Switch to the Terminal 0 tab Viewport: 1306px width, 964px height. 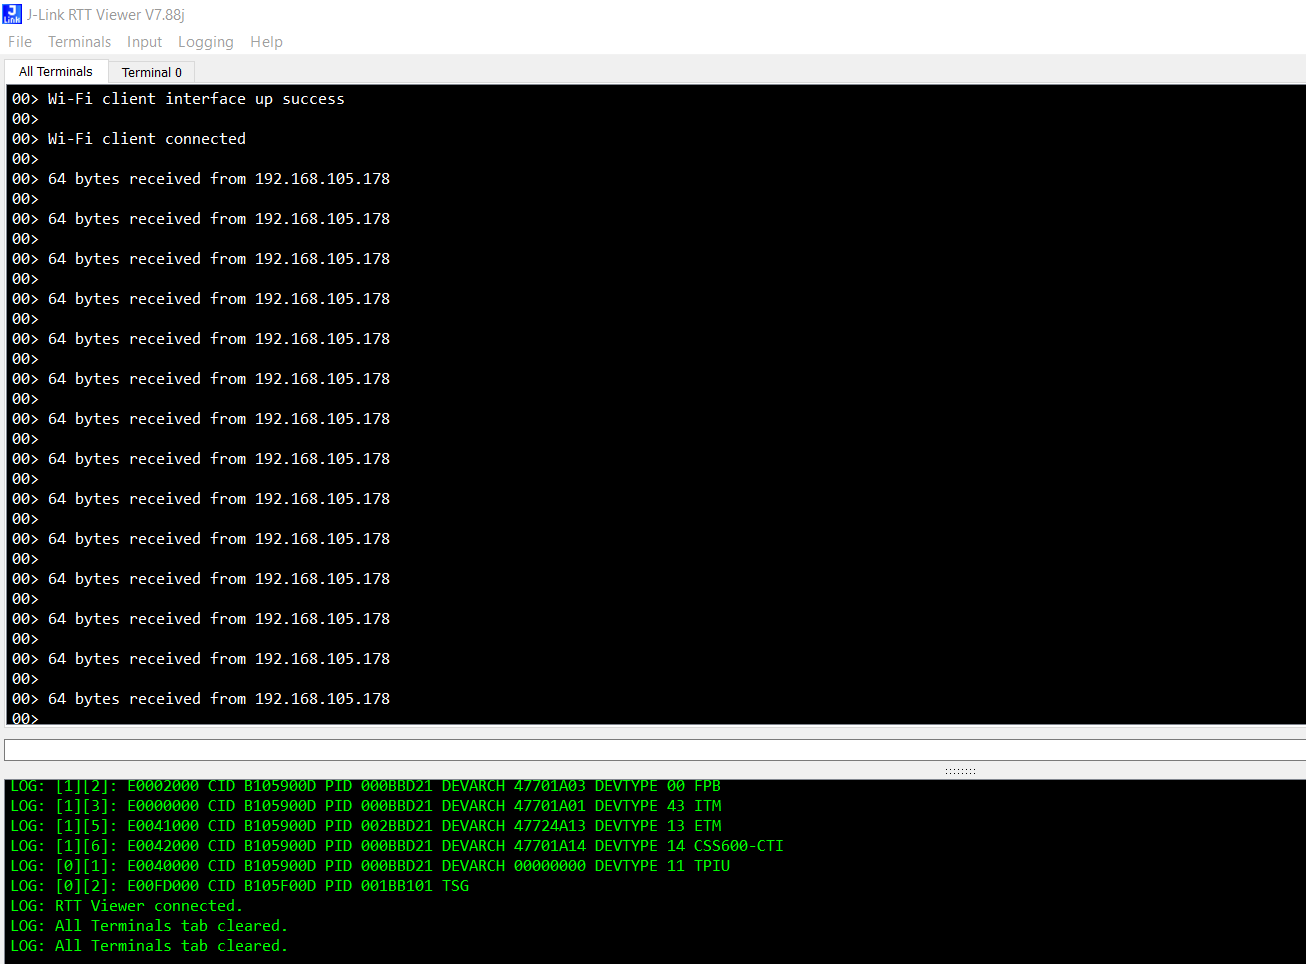(x=151, y=72)
